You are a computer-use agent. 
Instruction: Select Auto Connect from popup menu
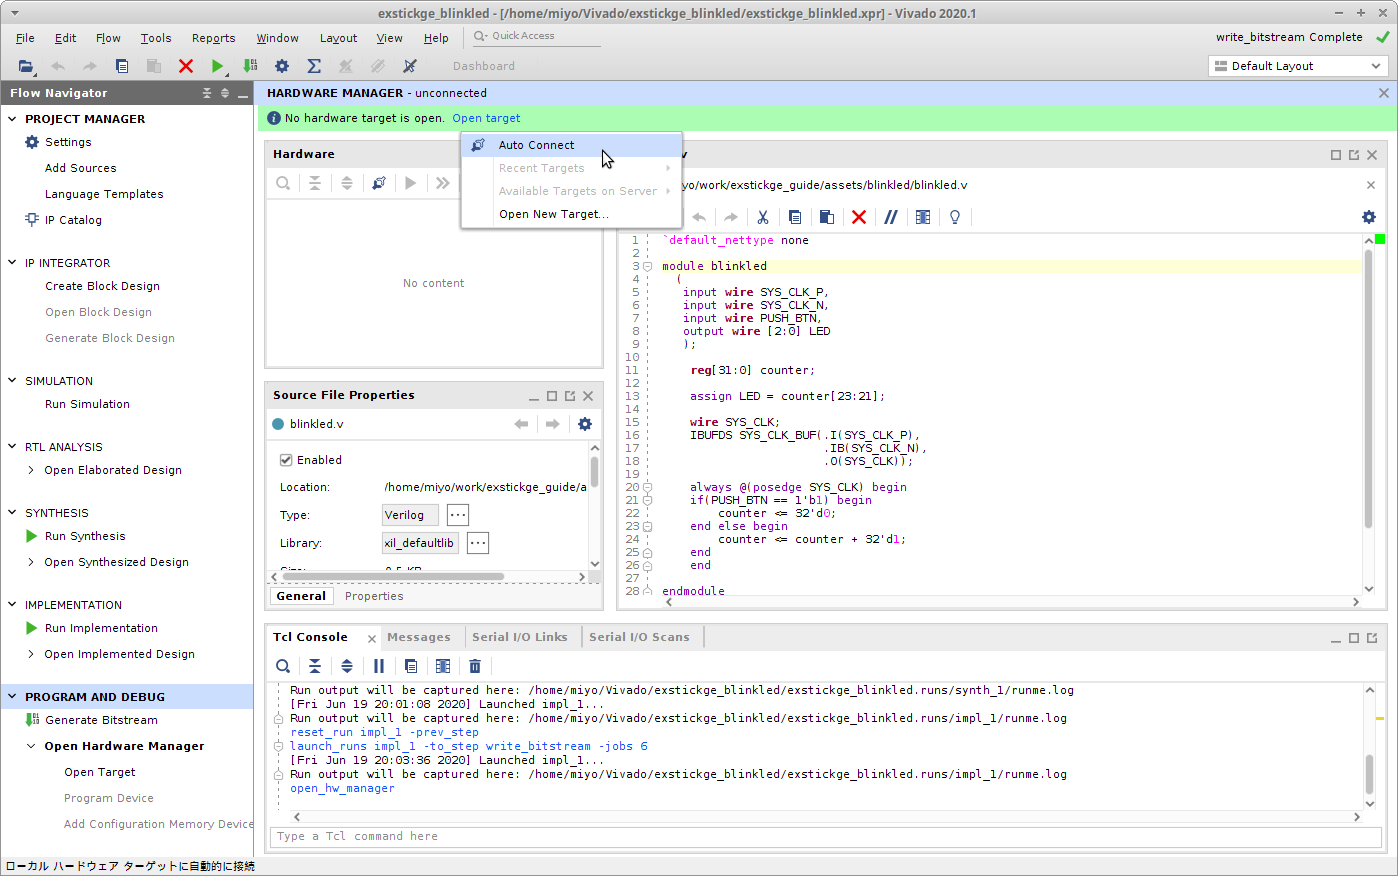click(x=571, y=145)
